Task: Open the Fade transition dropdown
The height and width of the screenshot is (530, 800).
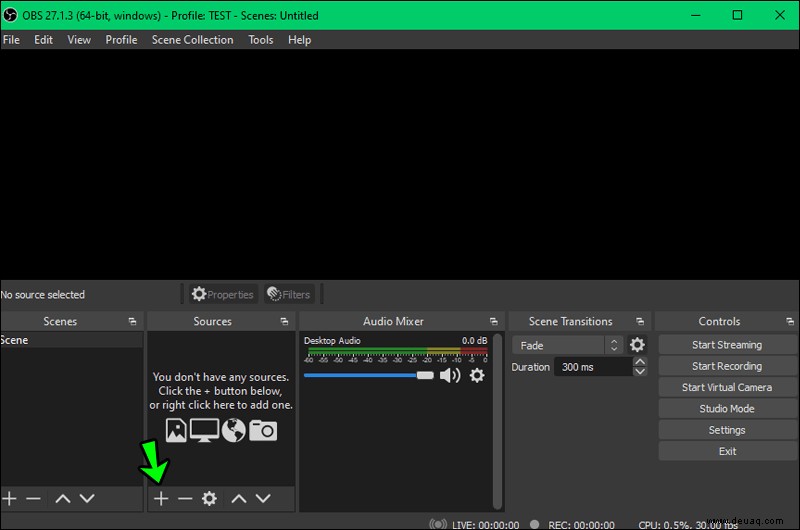Action: (x=567, y=345)
